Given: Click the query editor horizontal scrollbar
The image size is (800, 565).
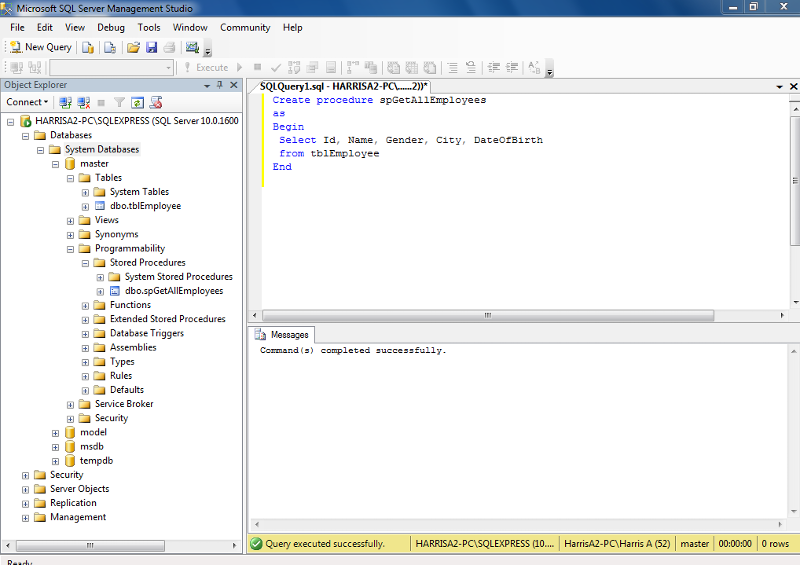Looking at the screenshot, I should [488, 315].
